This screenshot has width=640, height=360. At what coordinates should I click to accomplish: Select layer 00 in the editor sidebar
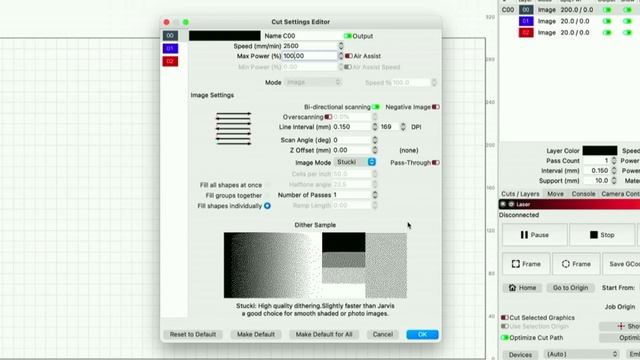coord(170,36)
